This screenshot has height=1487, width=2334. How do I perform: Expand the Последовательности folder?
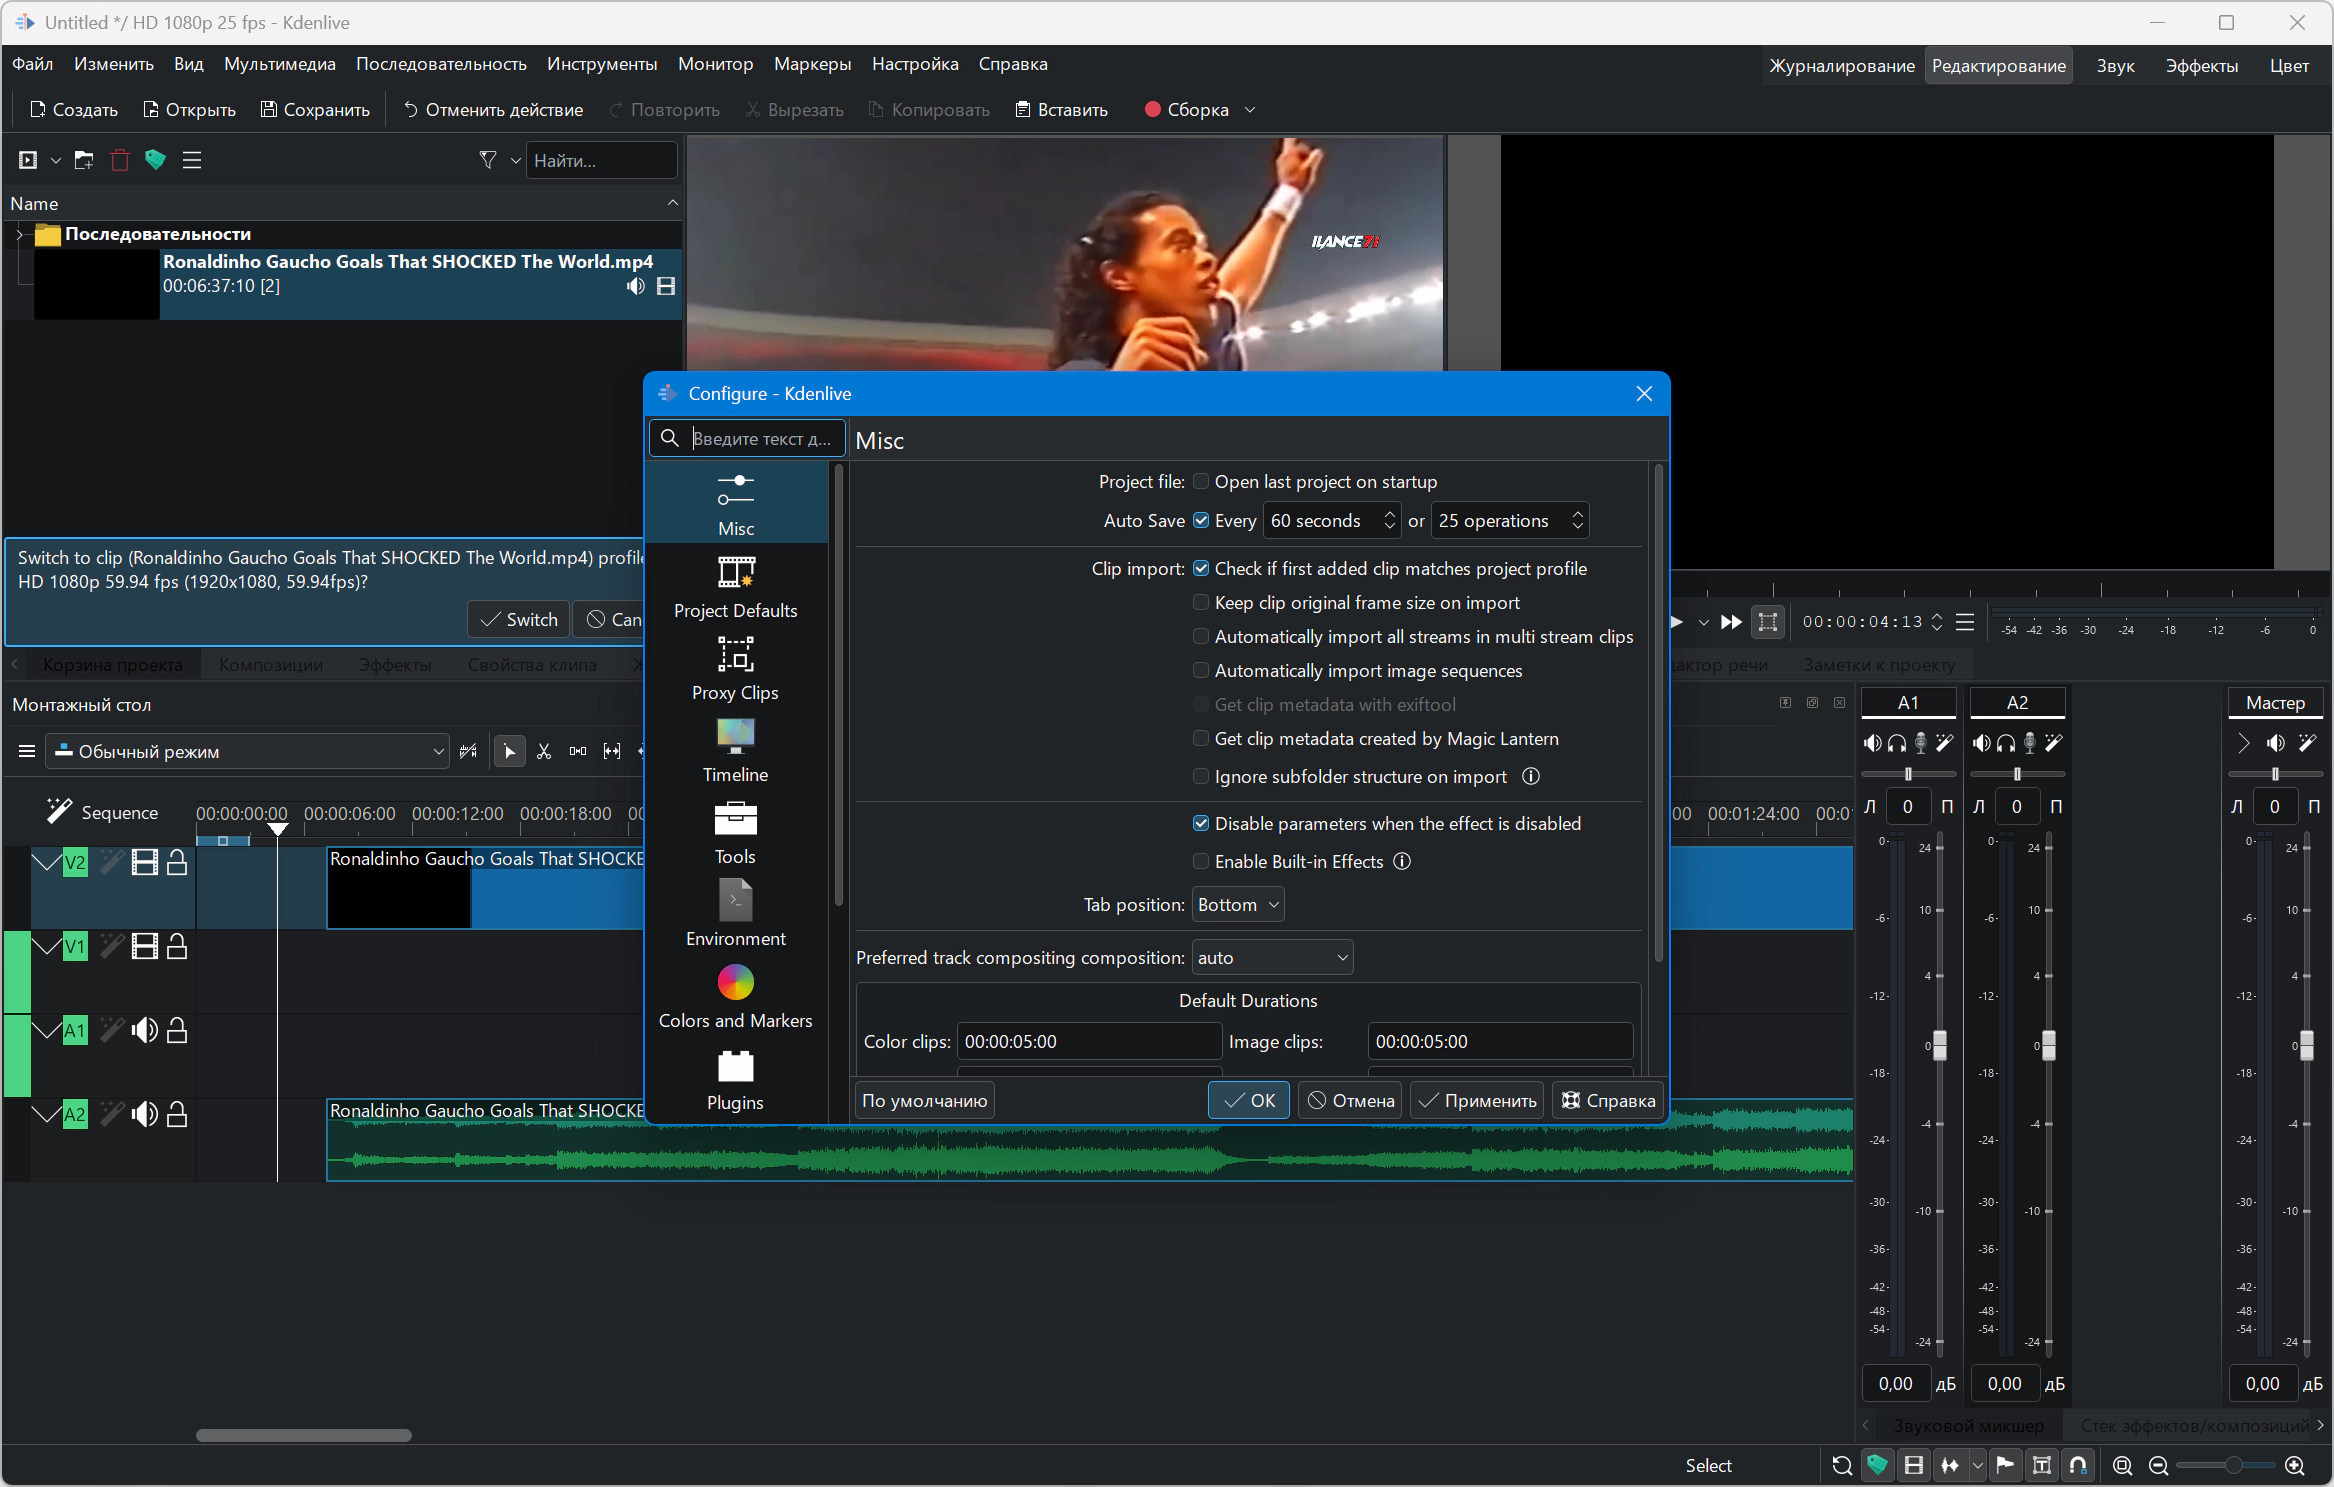[x=19, y=234]
